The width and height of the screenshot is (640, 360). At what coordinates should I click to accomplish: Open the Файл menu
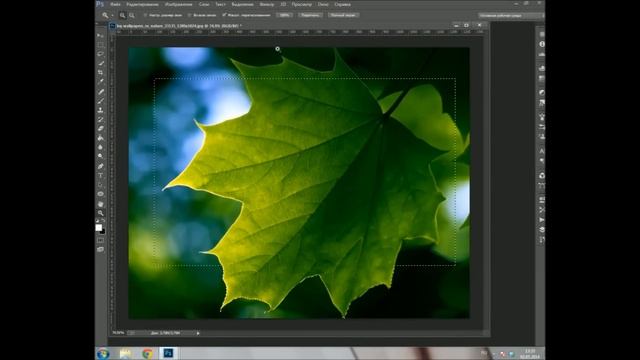[115, 4]
